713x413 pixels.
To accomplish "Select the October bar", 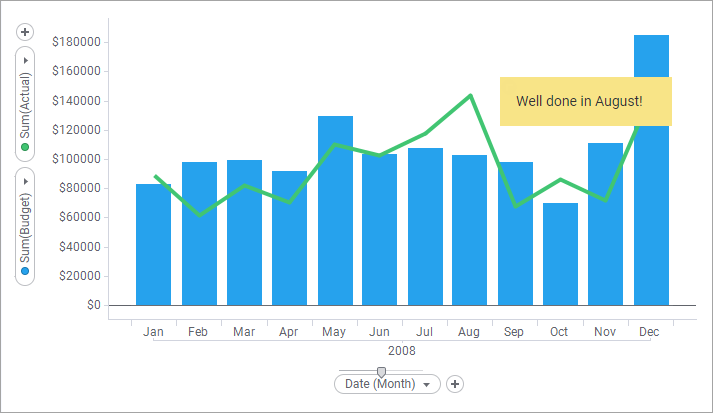I will (560, 262).
